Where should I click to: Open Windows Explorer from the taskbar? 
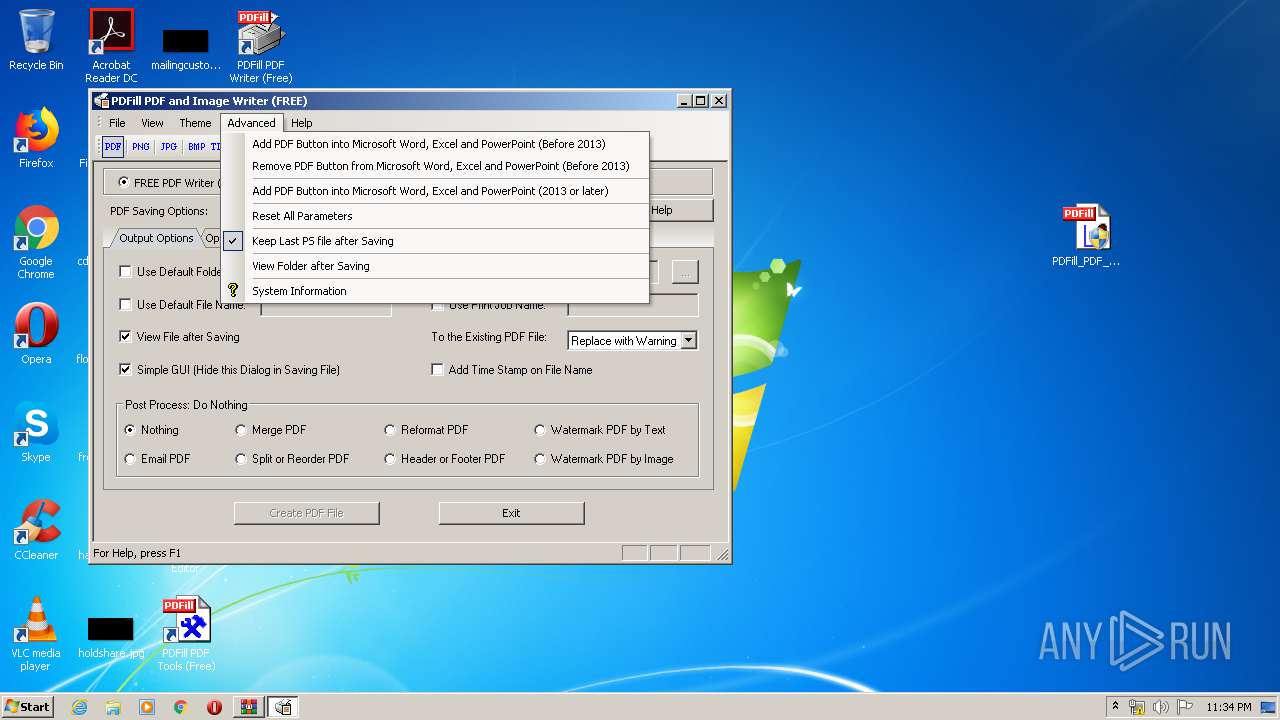click(113, 707)
